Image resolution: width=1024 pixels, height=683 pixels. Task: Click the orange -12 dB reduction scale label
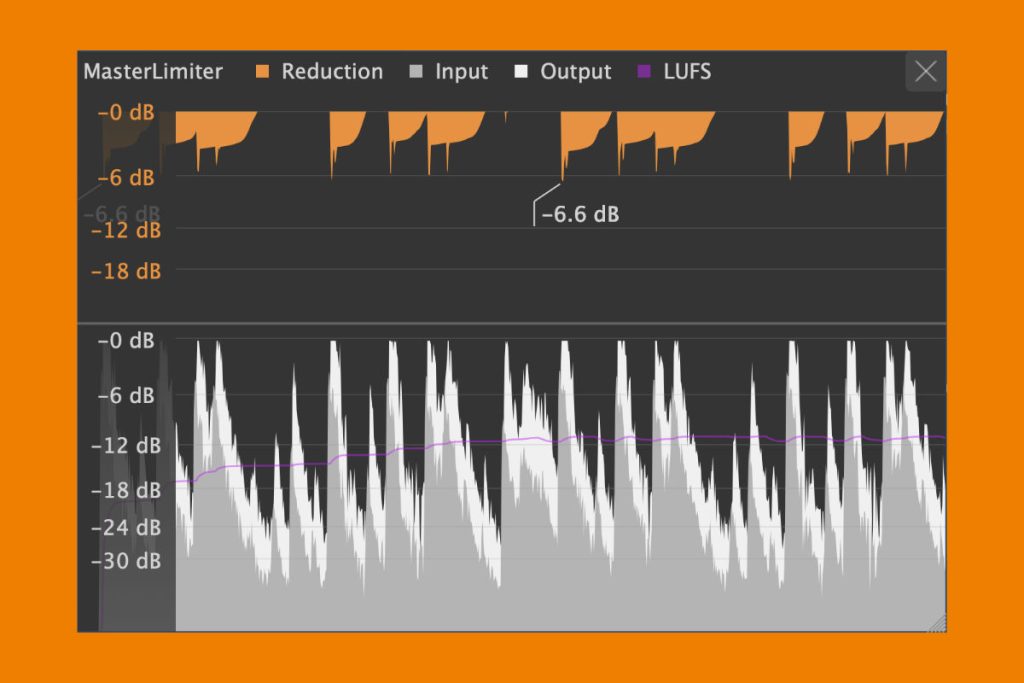pyautogui.click(x=126, y=230)
